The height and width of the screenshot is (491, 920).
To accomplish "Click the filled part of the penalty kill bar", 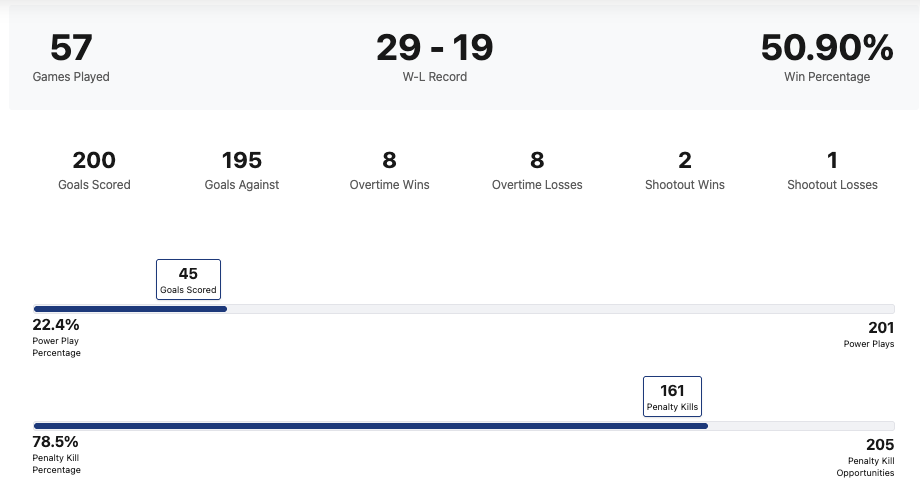I will coord(370,426).
